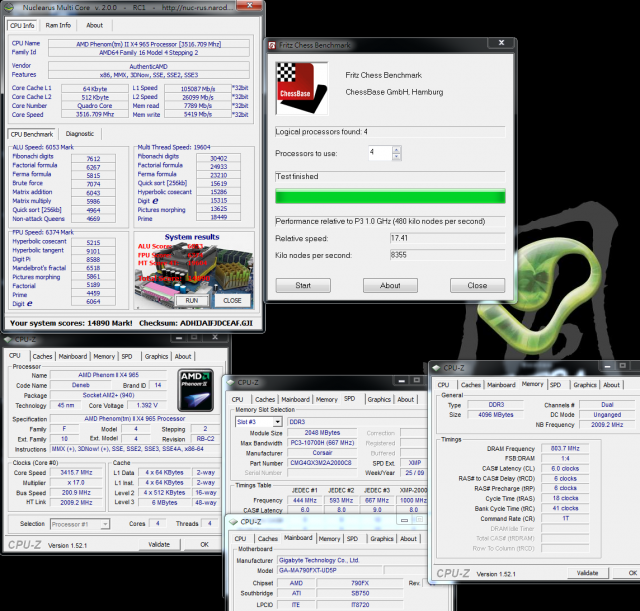Click the ChessBase logo image

click(302, 89)
